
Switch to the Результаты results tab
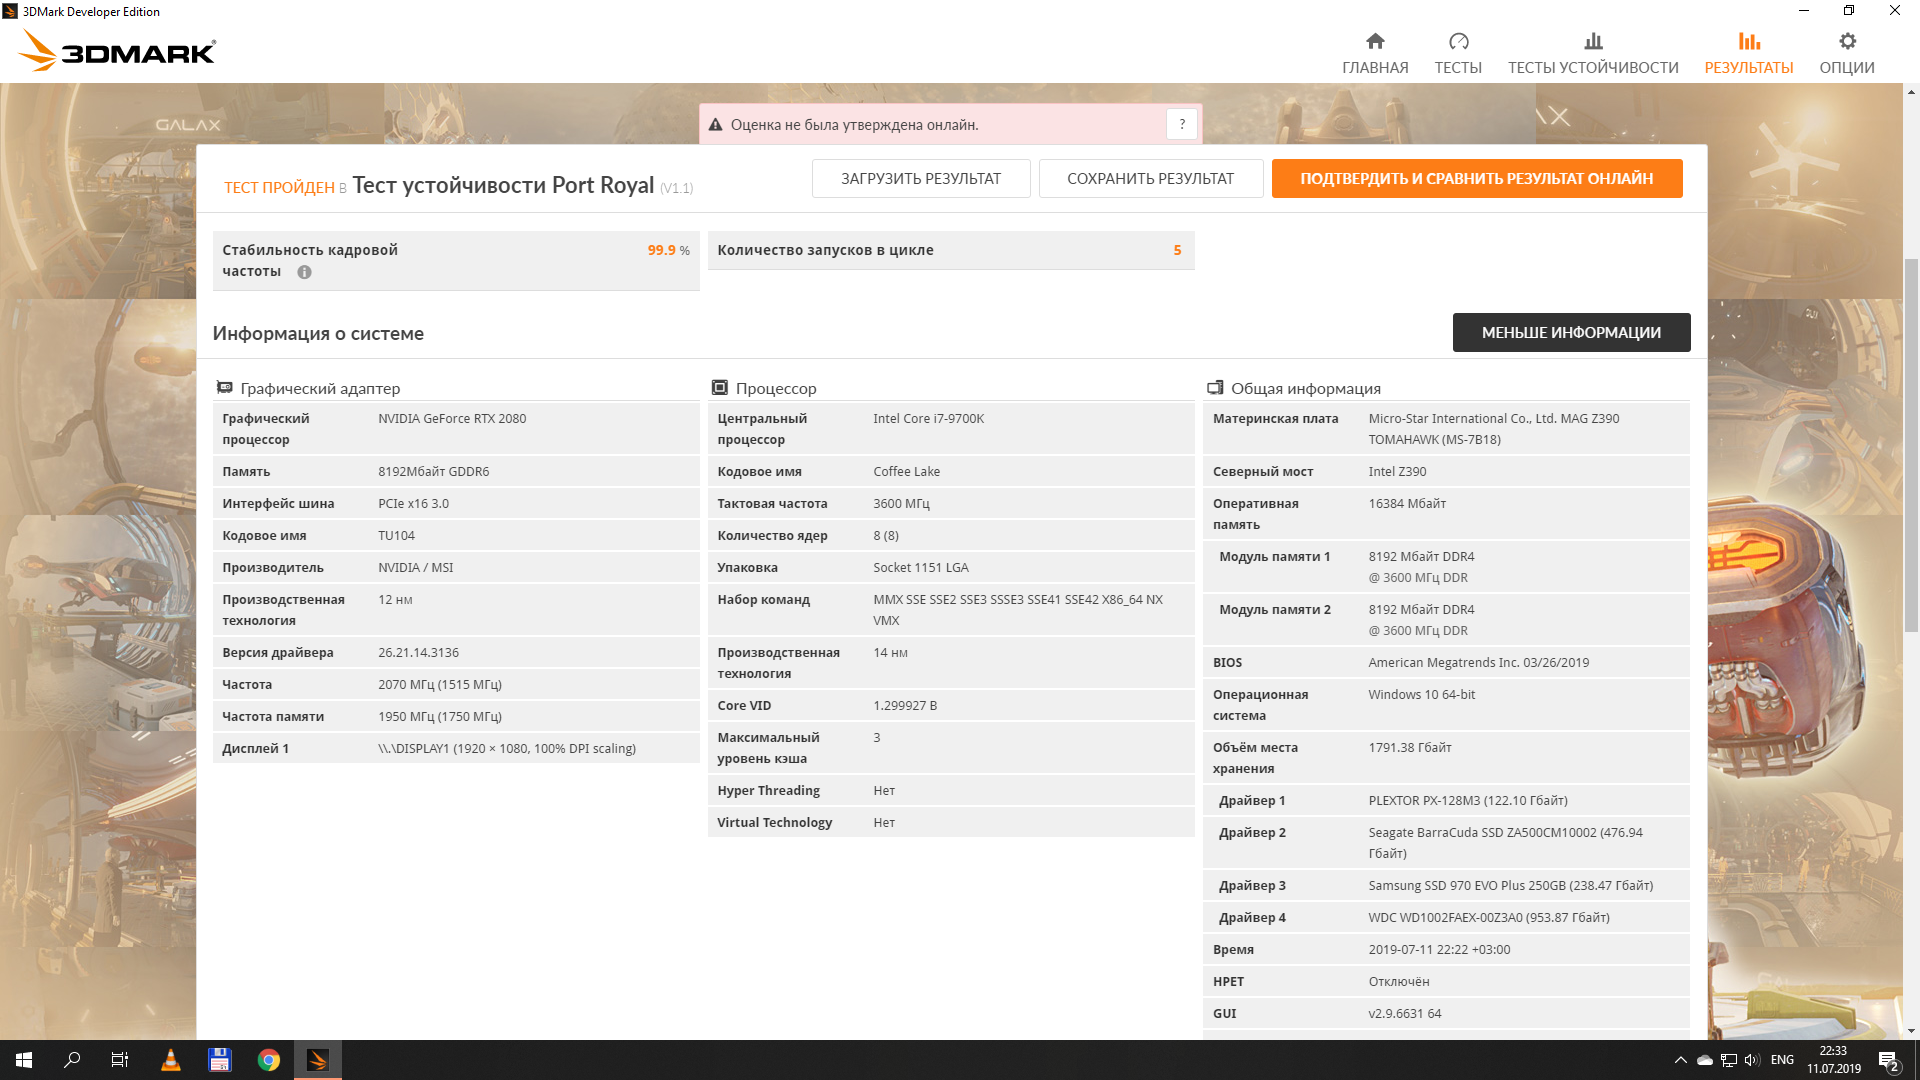[x=1748, y=53]
